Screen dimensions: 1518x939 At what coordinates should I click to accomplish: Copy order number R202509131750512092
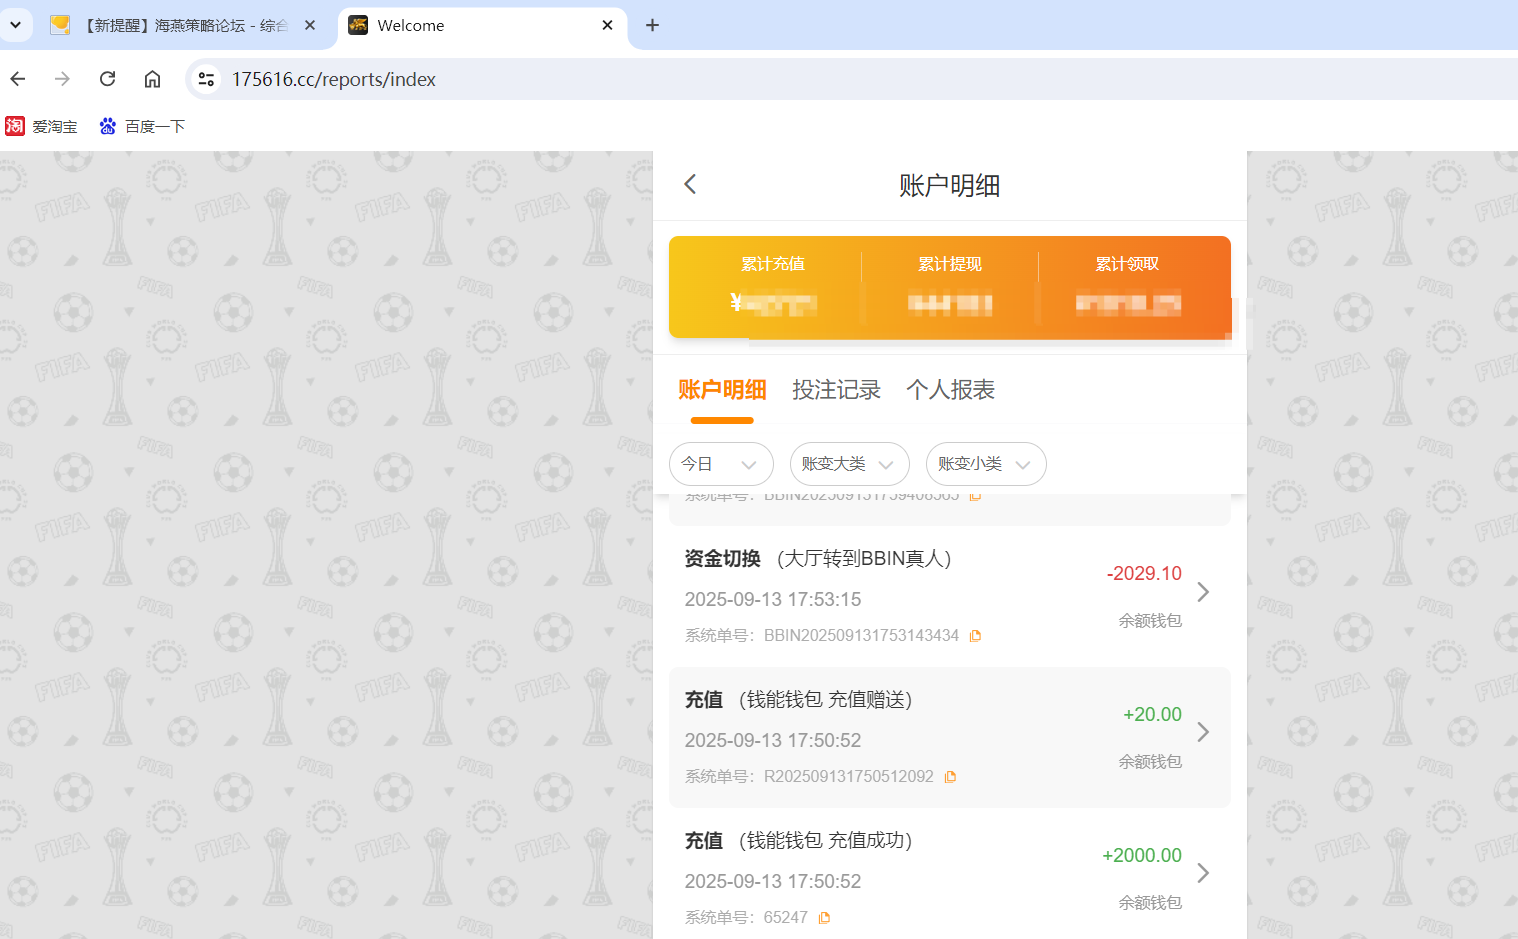pyautogui.click(x=950, y=776)
